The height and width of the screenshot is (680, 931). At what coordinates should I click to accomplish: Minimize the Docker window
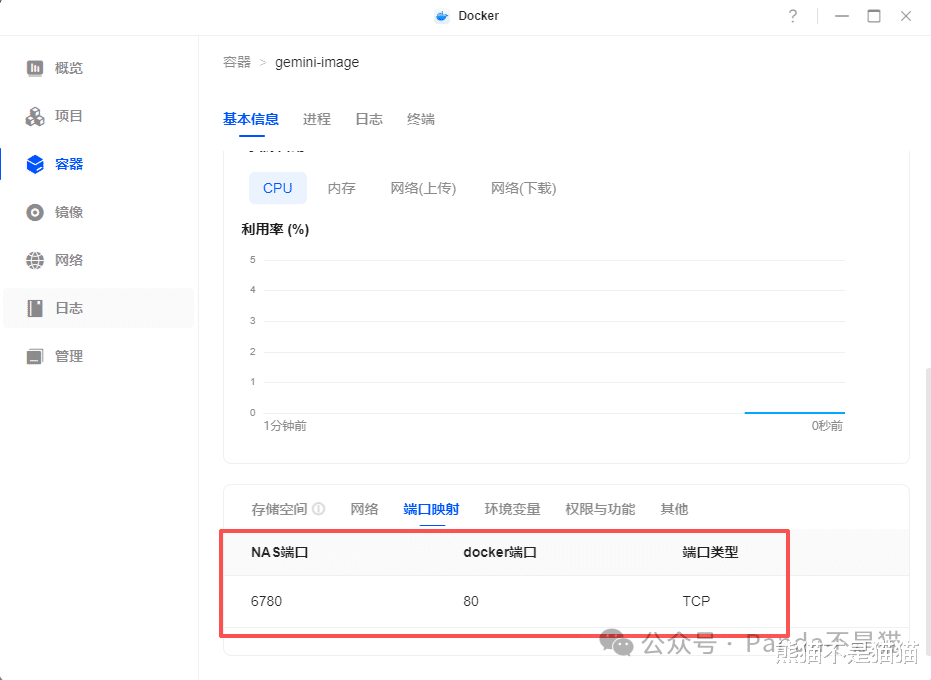tap(842, 16)
